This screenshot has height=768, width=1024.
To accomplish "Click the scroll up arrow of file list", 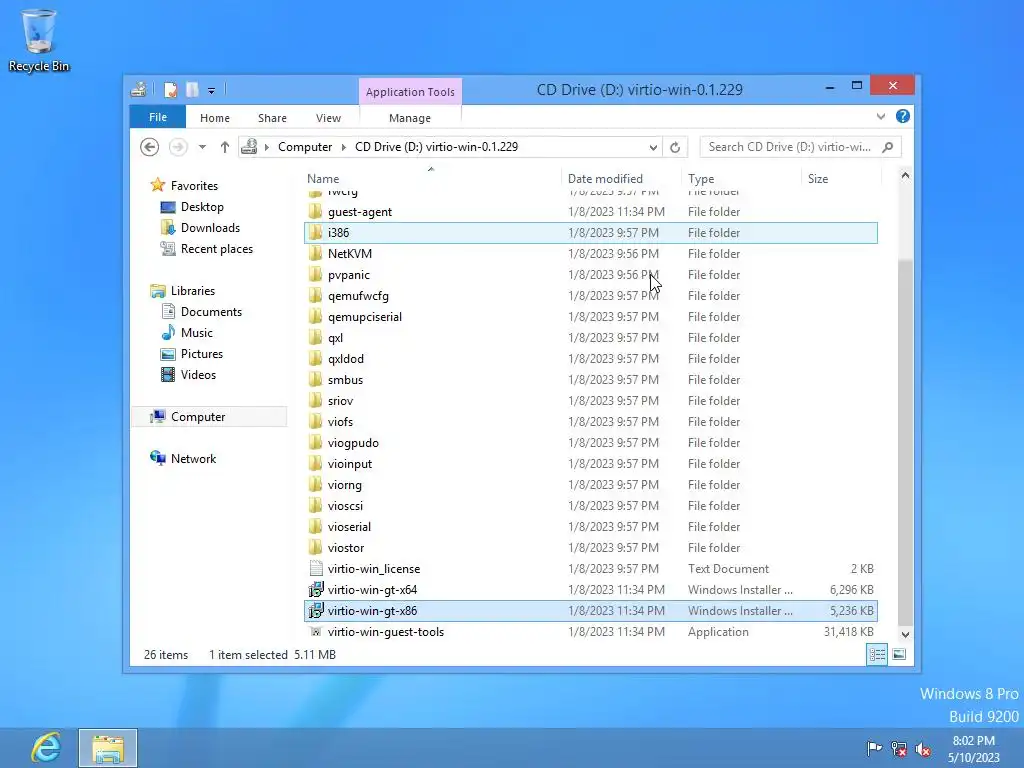I will [905, 176].
